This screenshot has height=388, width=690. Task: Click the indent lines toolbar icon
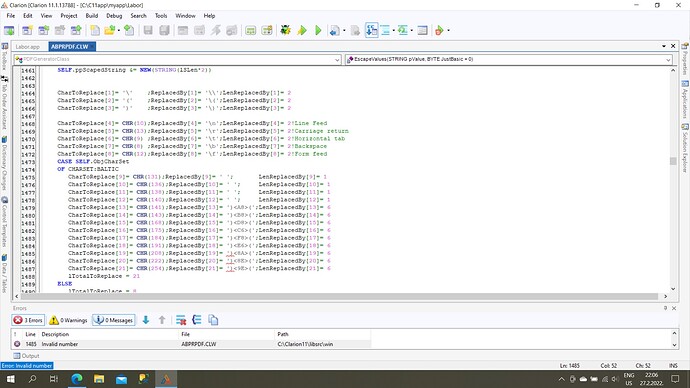pyautogui.click(x=385, y=30)
